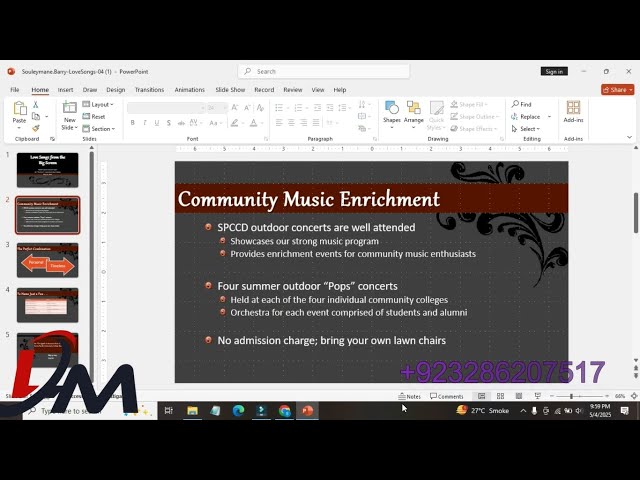Open the File menu
The width and height of the screenshot is (640, 480).
point(15,90)
